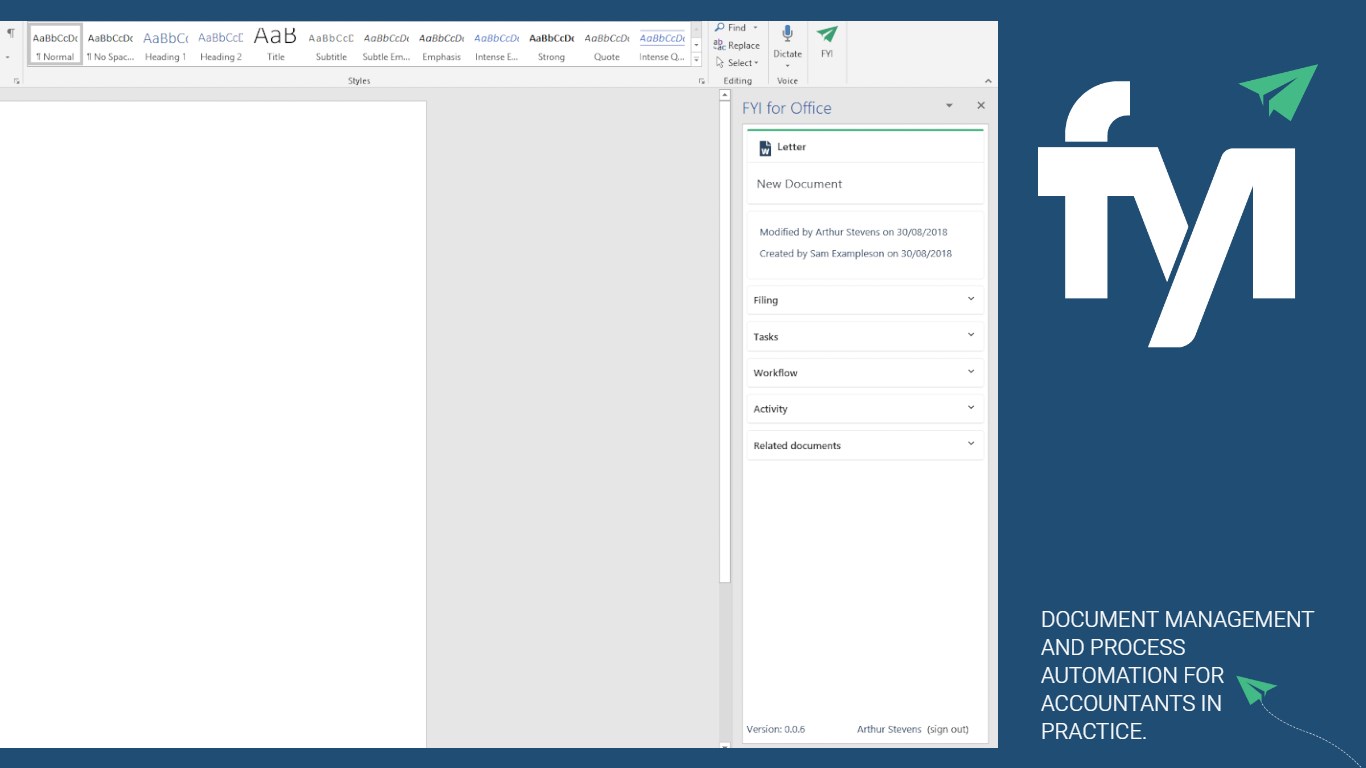Apply the Heading 2 style
This screenshot has height=768, width=1366.
point(220,45)
